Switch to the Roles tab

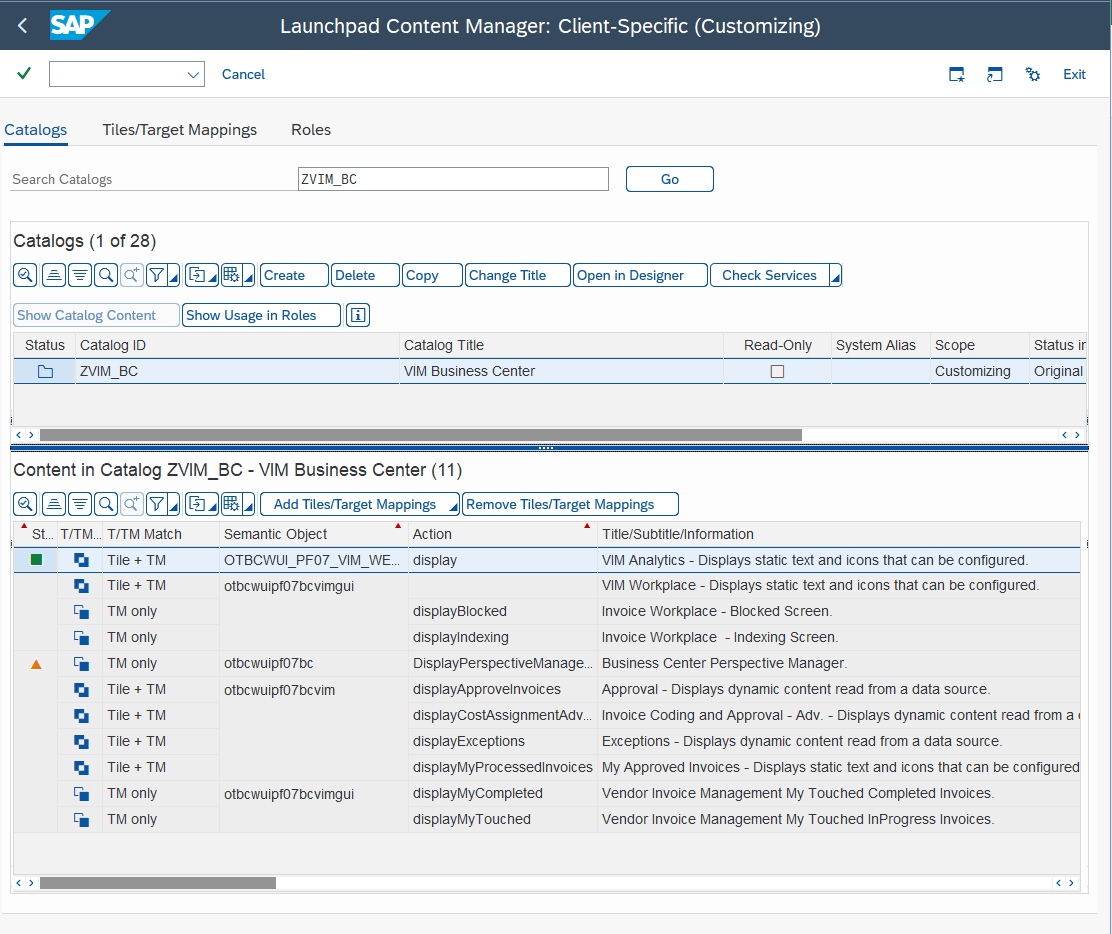click(x=311, y=130)
